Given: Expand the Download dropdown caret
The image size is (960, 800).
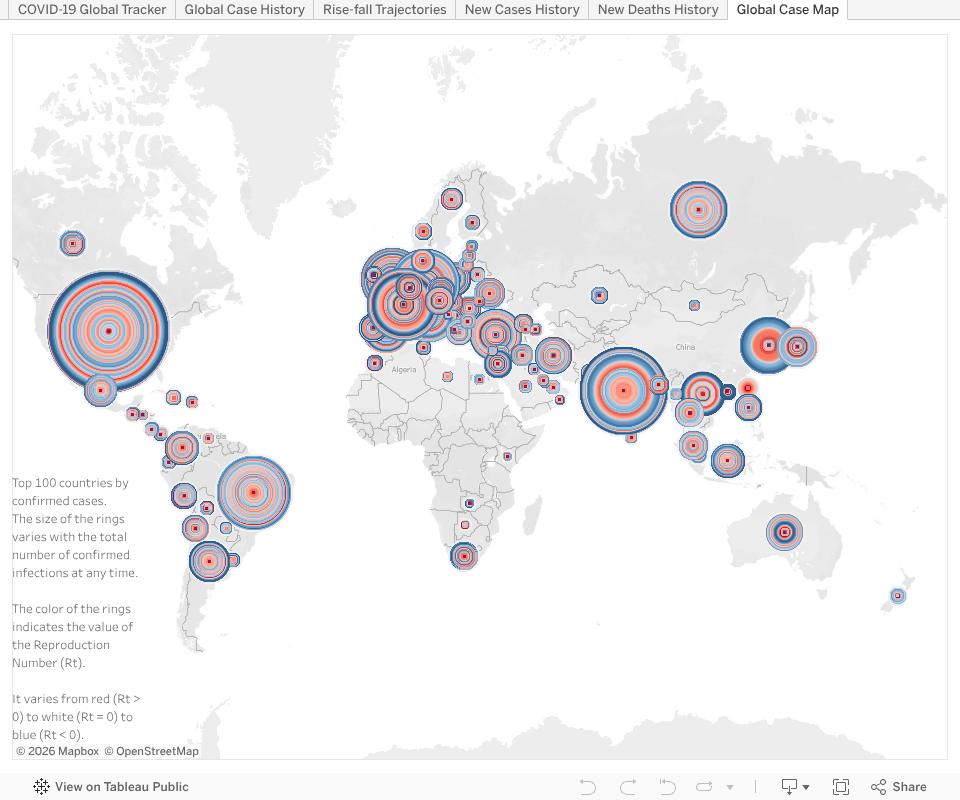Looking at the screenshot, I should tap(806, 788).
